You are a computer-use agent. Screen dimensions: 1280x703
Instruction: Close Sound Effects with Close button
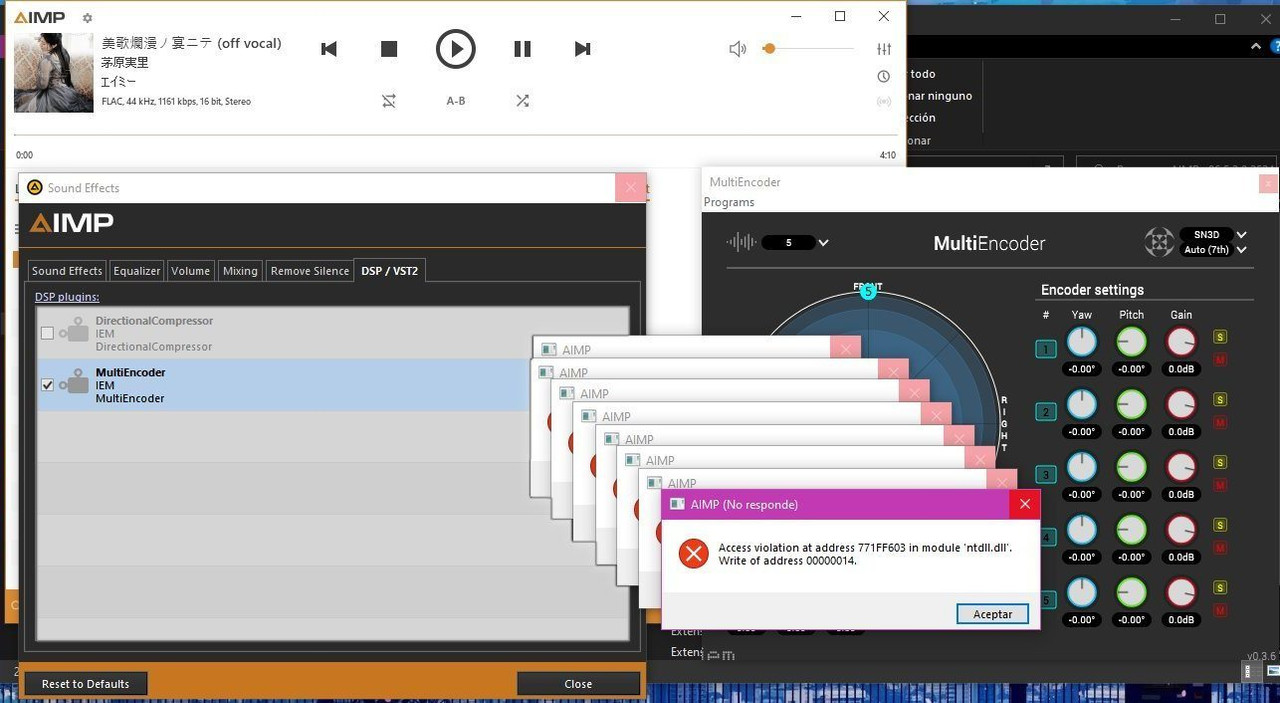[x=578, y=684]
